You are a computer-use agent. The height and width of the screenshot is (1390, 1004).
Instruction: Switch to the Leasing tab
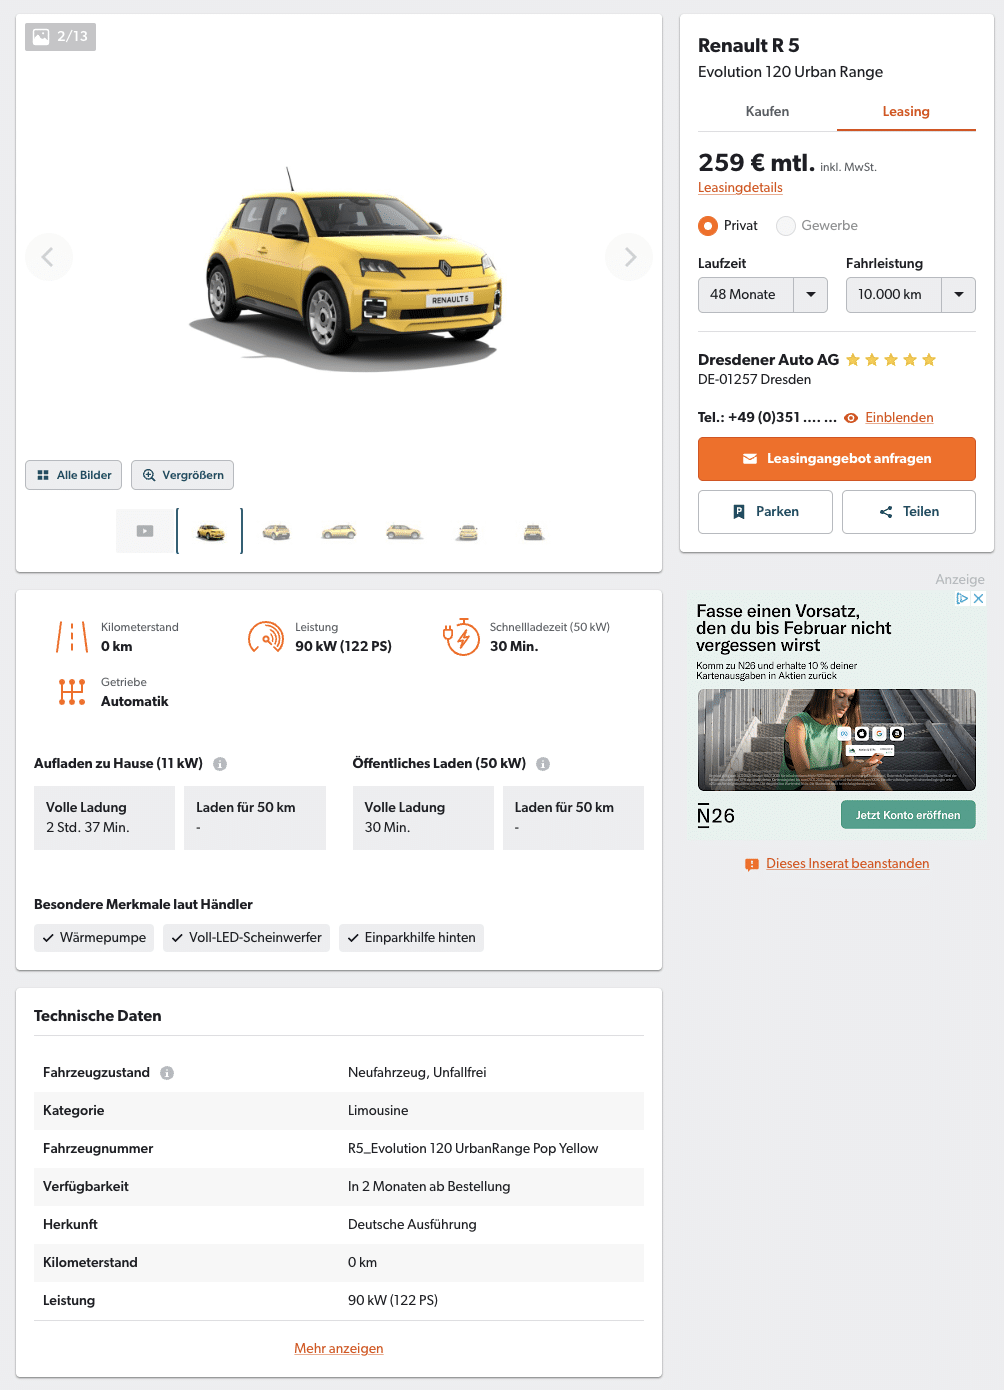(906, 112)
